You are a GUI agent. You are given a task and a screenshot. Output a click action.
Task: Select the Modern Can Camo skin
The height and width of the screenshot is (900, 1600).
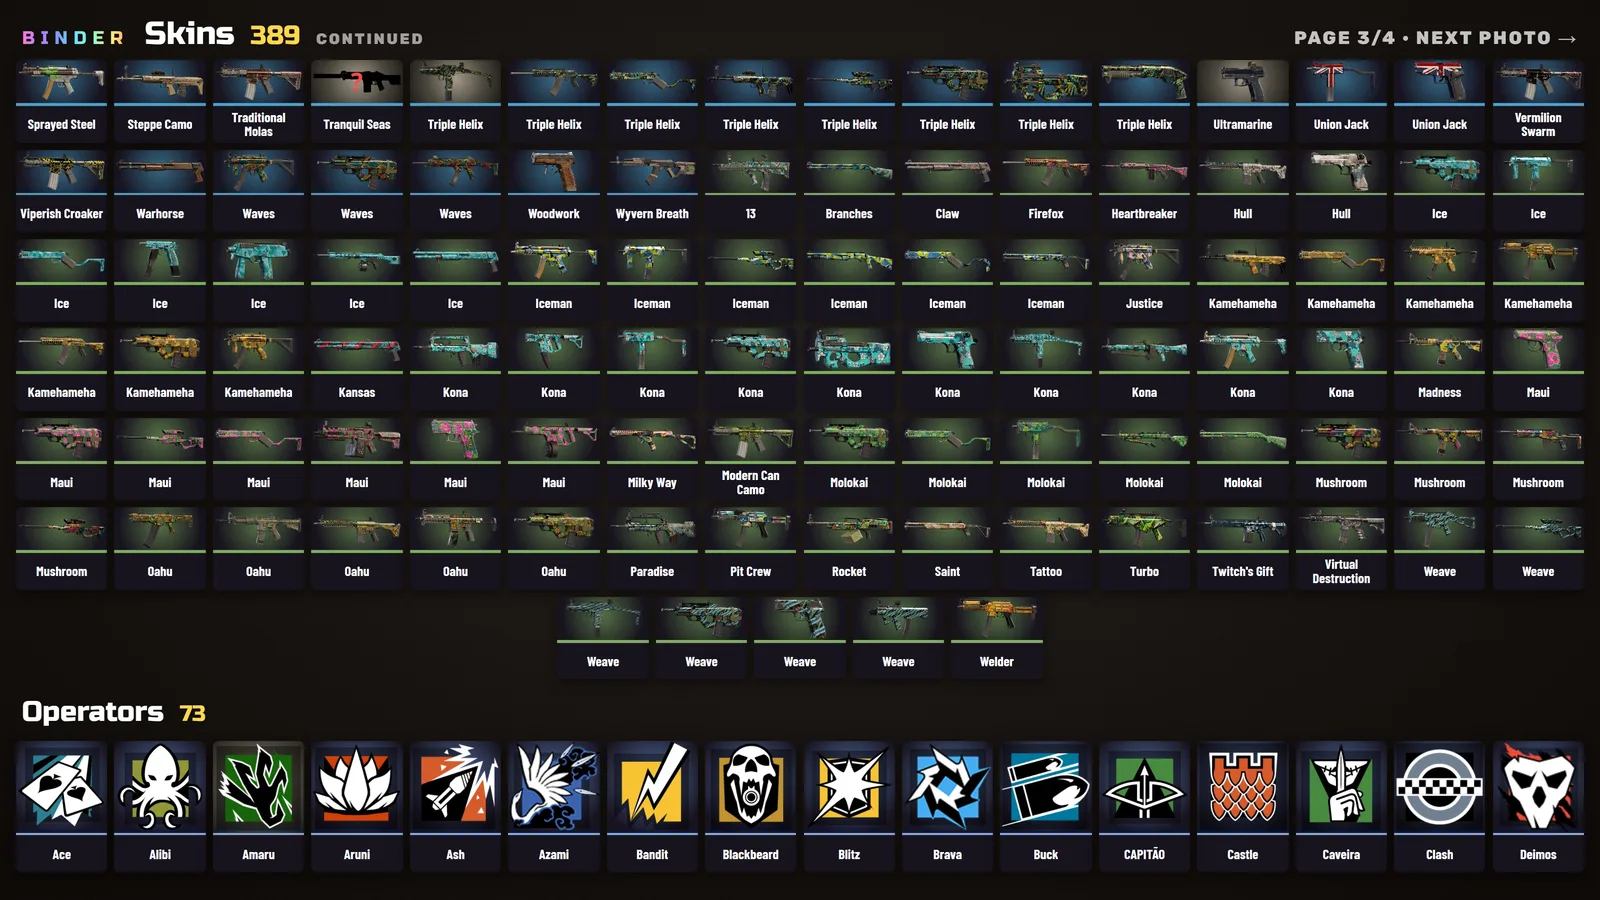click(x=751, y=459)
